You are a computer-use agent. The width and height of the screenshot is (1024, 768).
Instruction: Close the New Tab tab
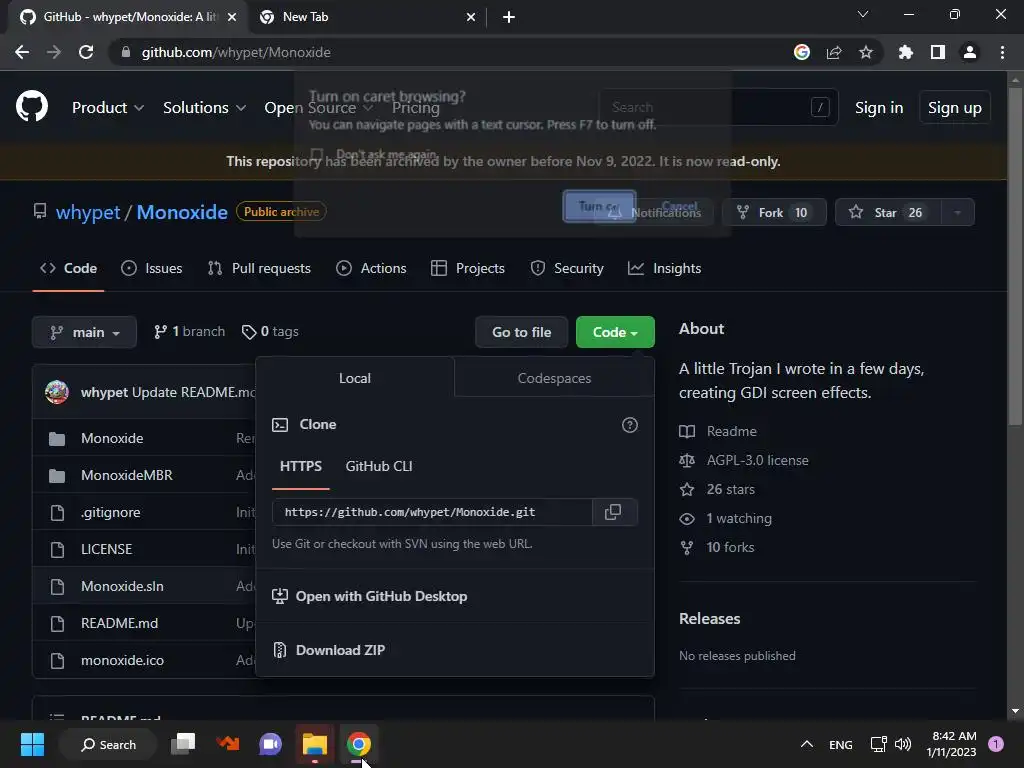pos(471,17)
